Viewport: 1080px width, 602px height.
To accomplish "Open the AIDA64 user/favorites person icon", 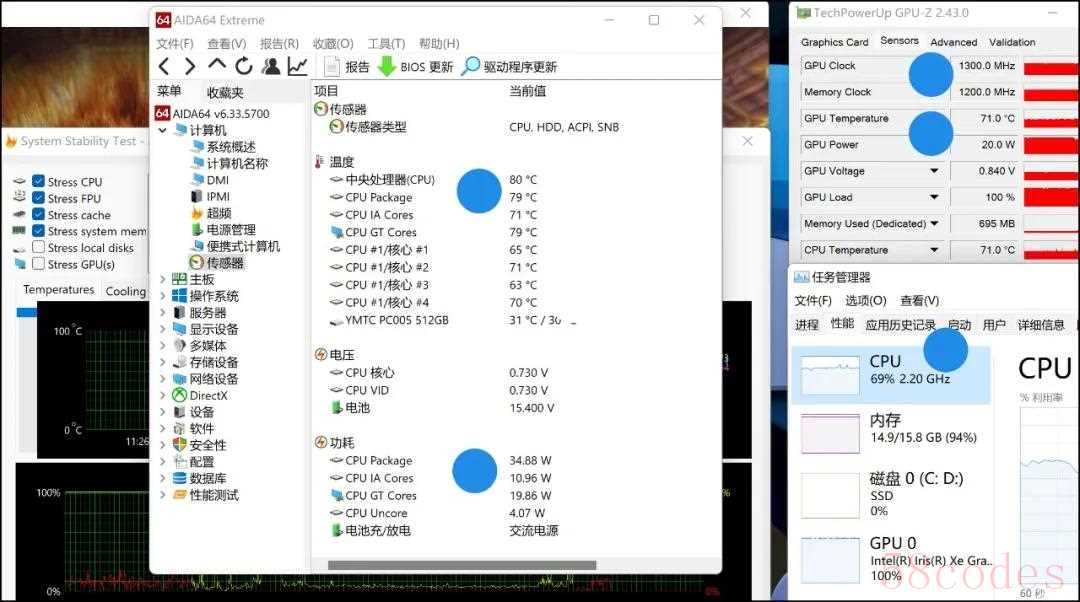I will [271, 66].
